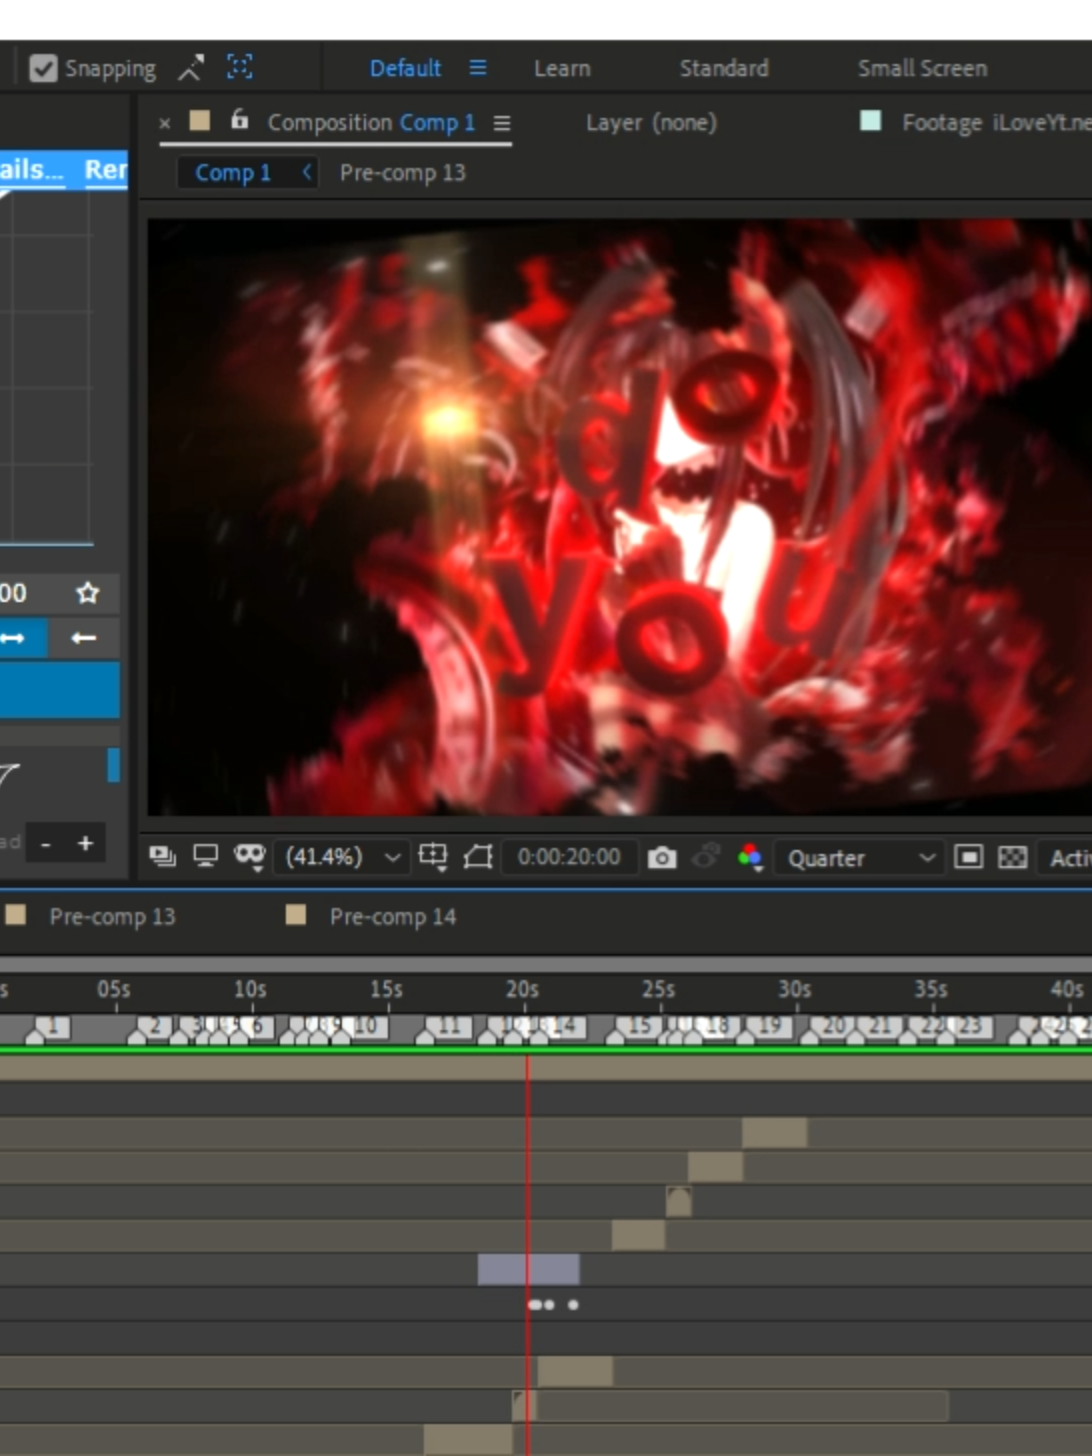The height and width of the screenshot is (1456, 1092).
Task: Click the lock icon on the Composition tab
Action: click(x=237, y=121)
